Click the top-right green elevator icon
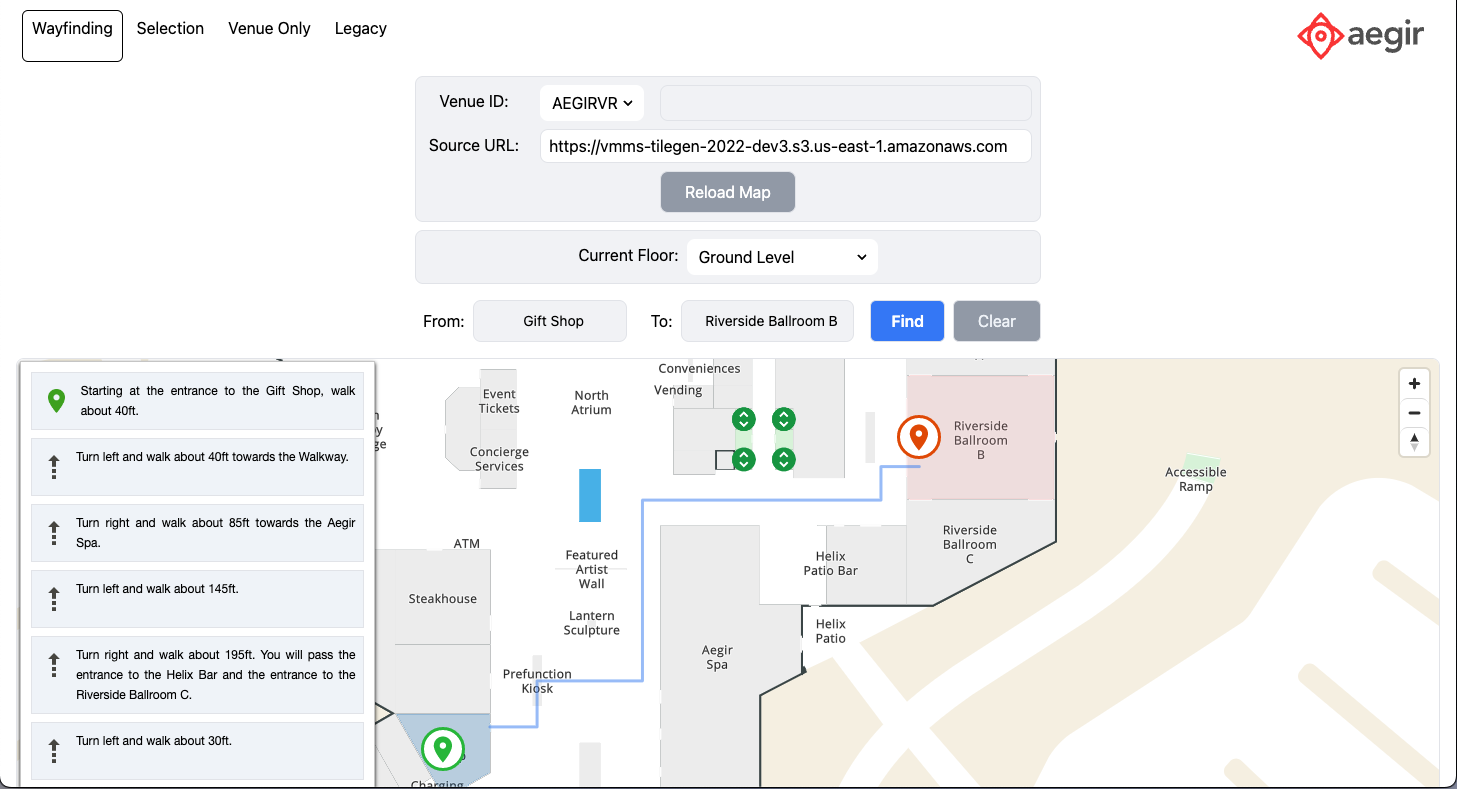Viewport: 1457px width, 789px height. pos(784,419)
